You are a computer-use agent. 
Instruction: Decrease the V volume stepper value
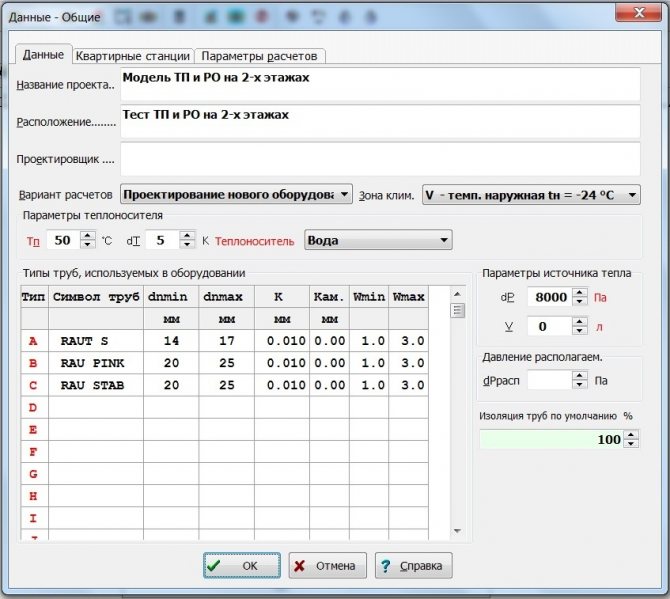579,331
